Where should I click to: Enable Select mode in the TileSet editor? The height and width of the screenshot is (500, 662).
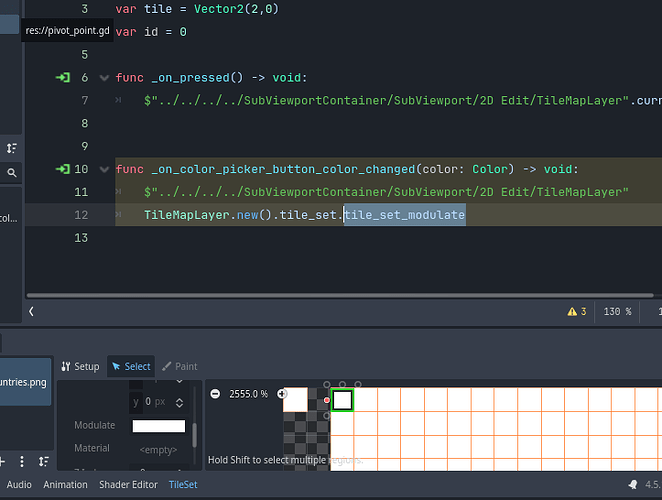[130, 366]
